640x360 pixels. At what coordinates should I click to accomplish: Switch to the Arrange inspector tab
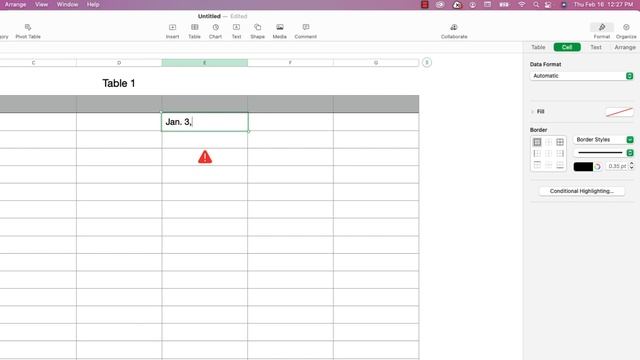coord(625,47)
